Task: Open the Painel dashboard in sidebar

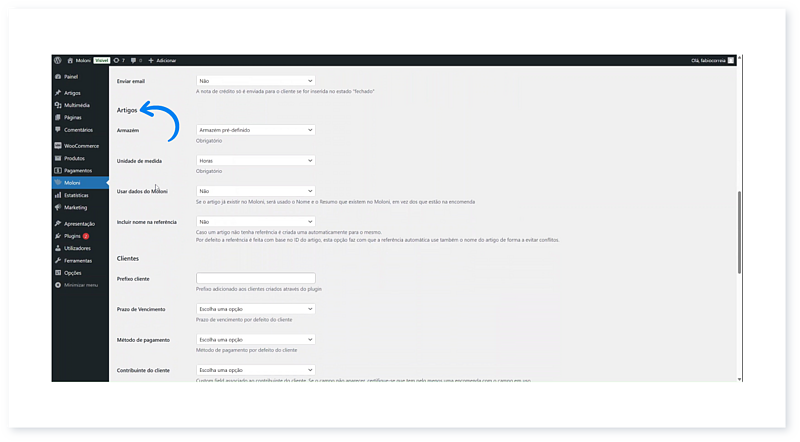Action: (x=70, y=76)
